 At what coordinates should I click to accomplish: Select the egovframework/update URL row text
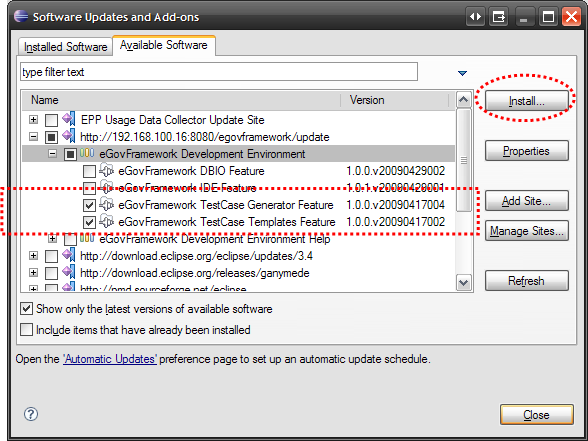pos(205,137)
